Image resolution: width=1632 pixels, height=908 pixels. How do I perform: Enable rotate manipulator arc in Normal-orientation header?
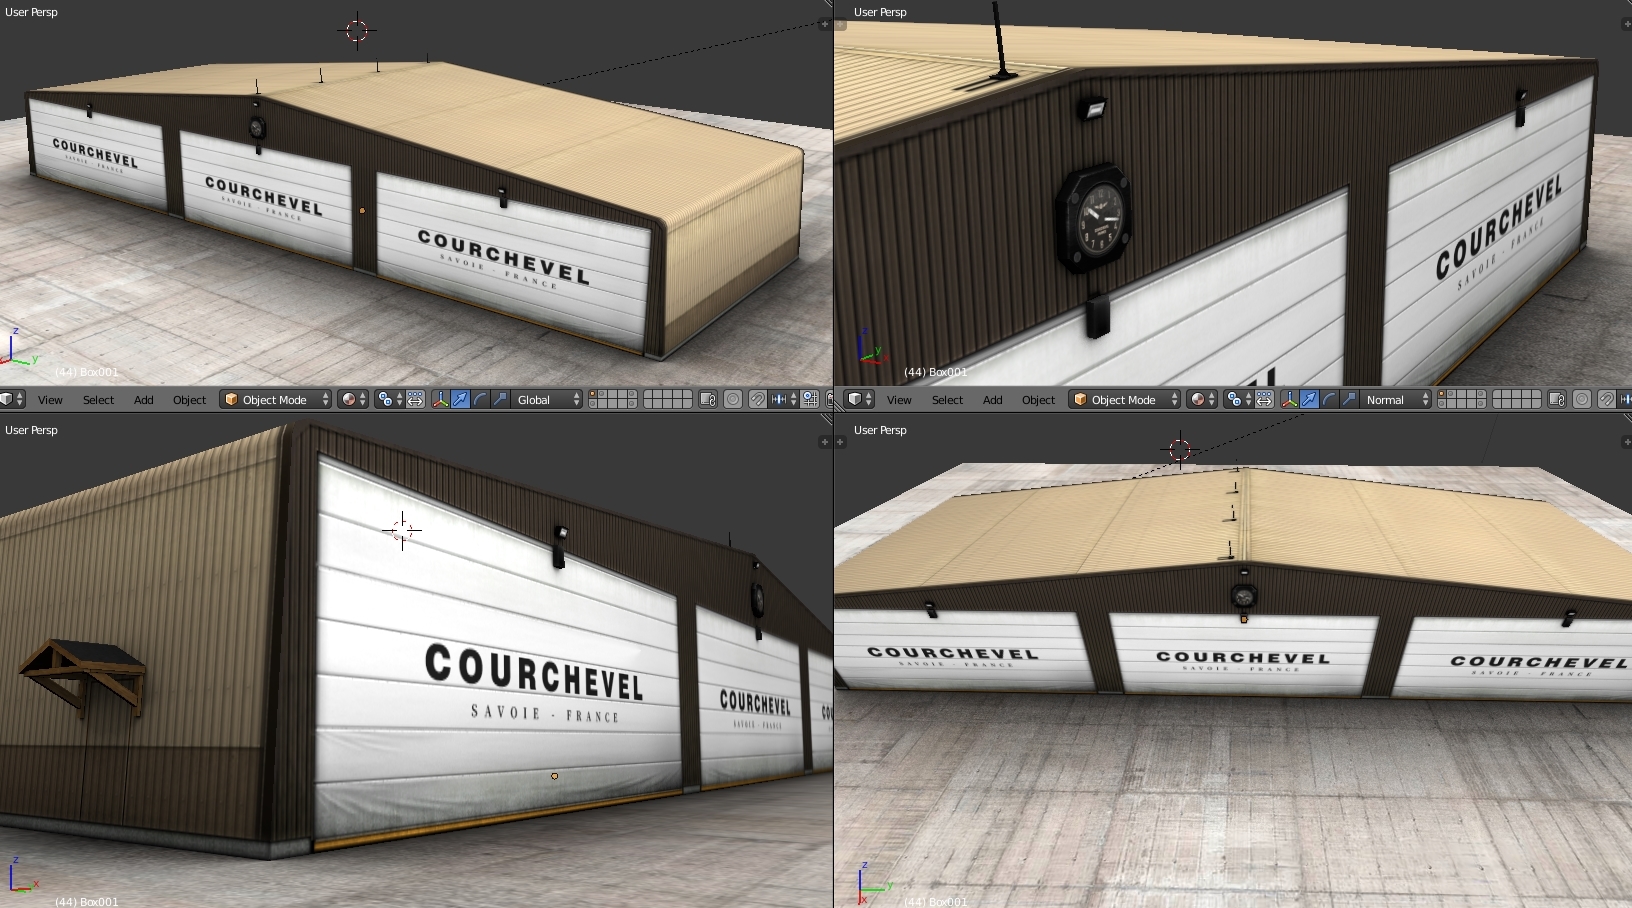pos(1329,399)
